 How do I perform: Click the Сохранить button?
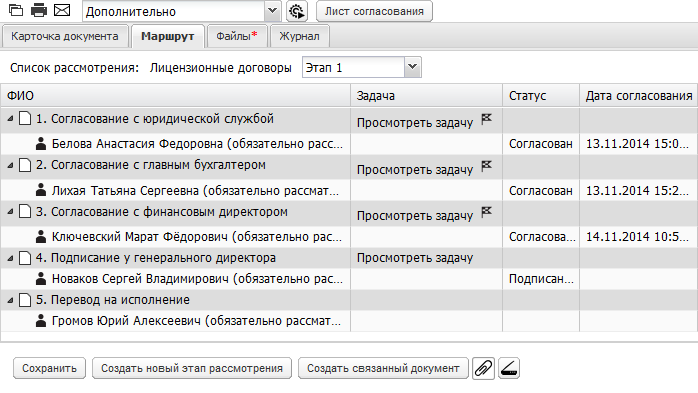(x=49, y=369)
